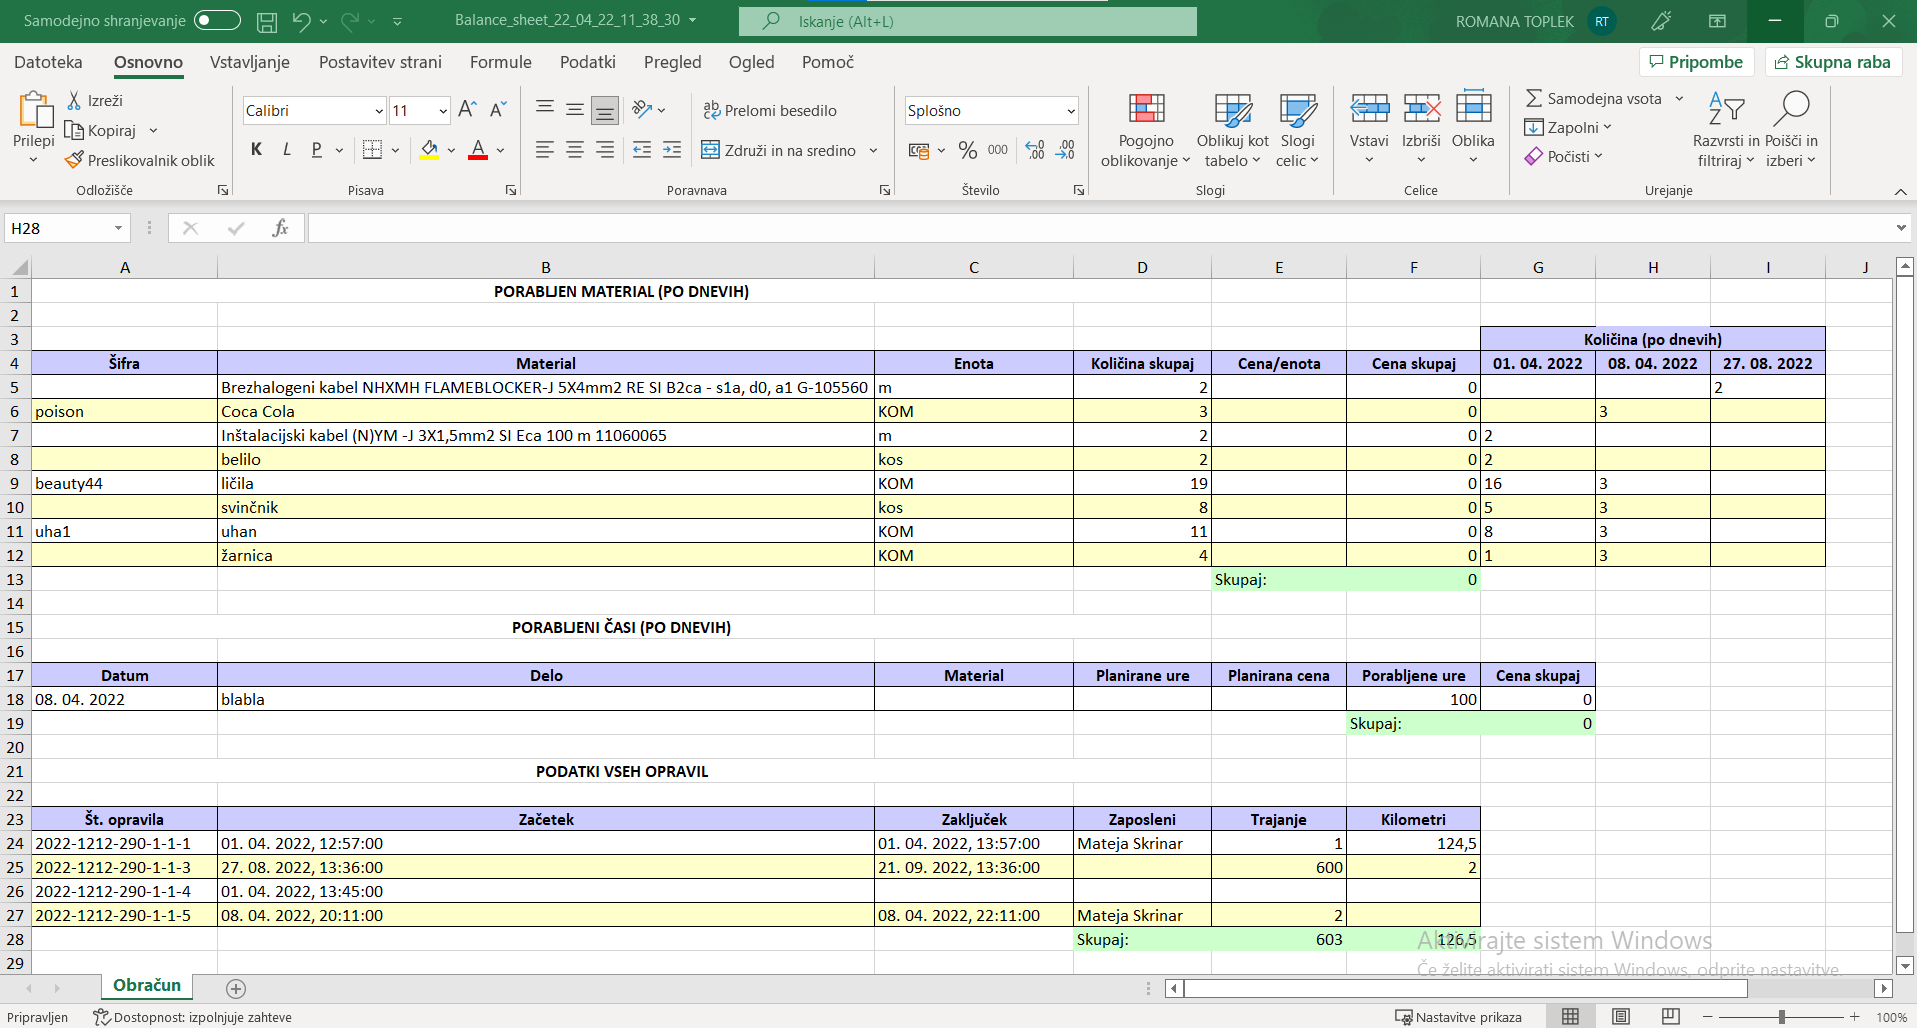Increase indent in alignment group
This screenshot has height=1028, width=1917.
click(672, 150)
